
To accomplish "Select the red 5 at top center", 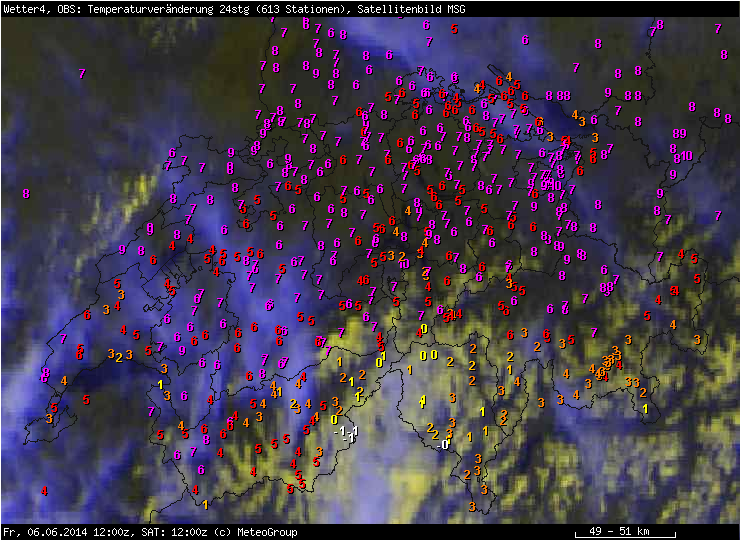I will coord(455,28).
